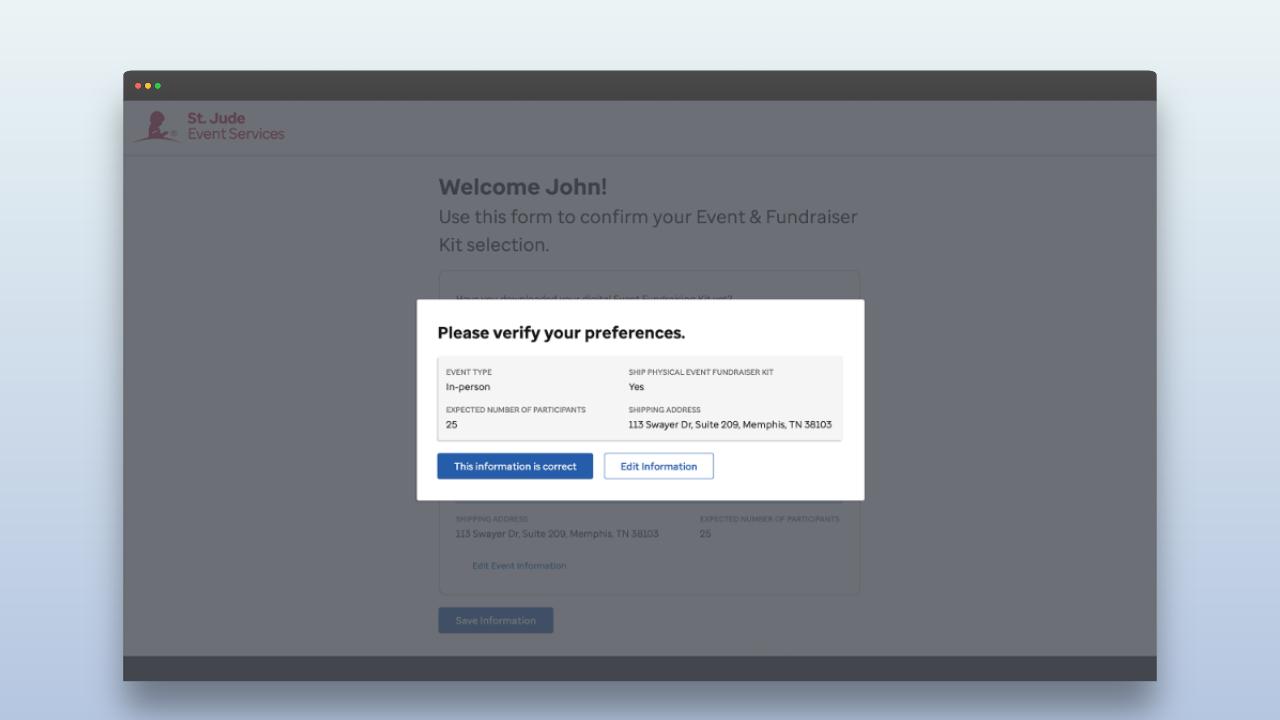Confirm with 'This information is correct' button

tap(515, 466)
